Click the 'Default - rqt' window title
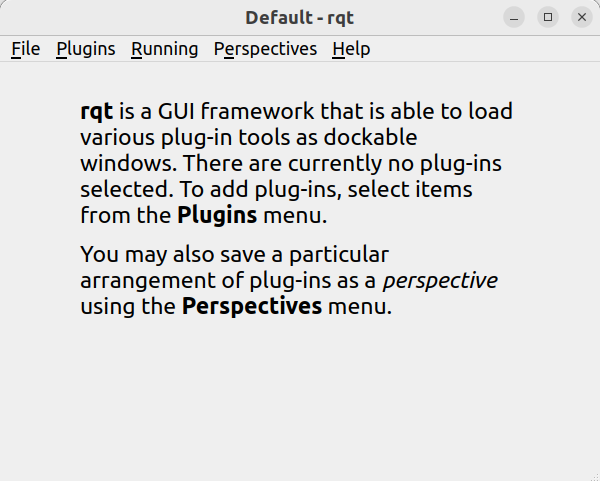600x481 pixels. [300, 18]
